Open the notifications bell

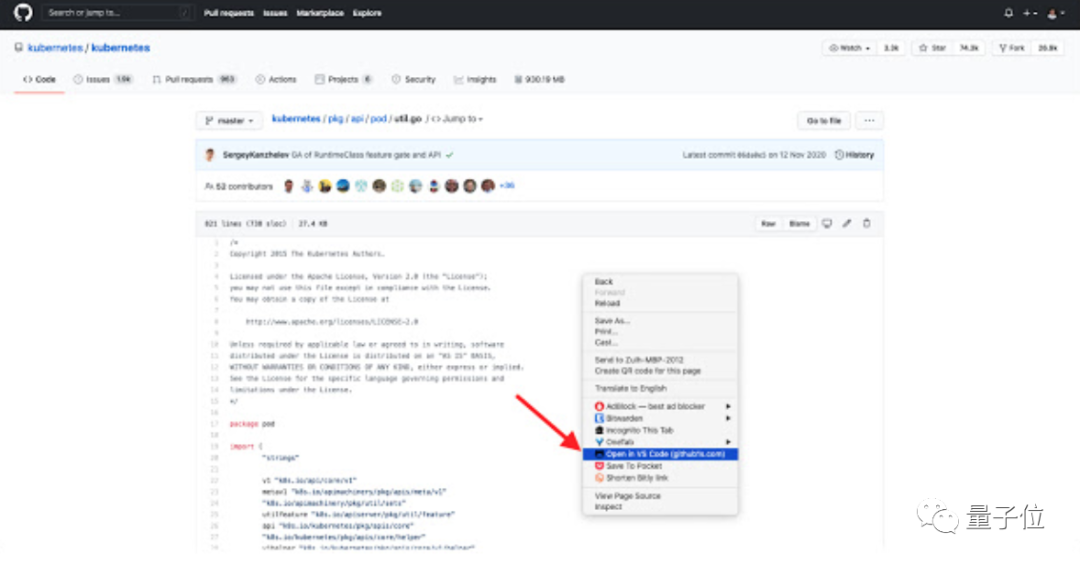pyautogui.click(x=1008, y=13)
